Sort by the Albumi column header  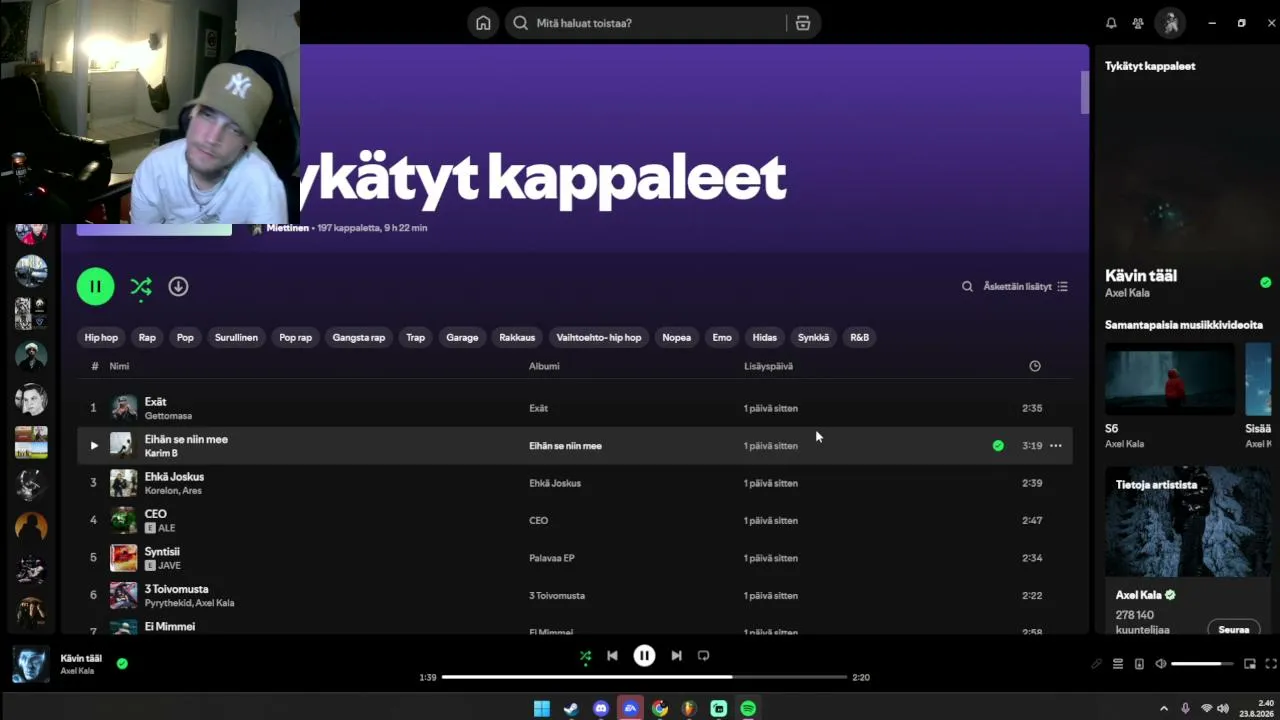tap(544, 366)
